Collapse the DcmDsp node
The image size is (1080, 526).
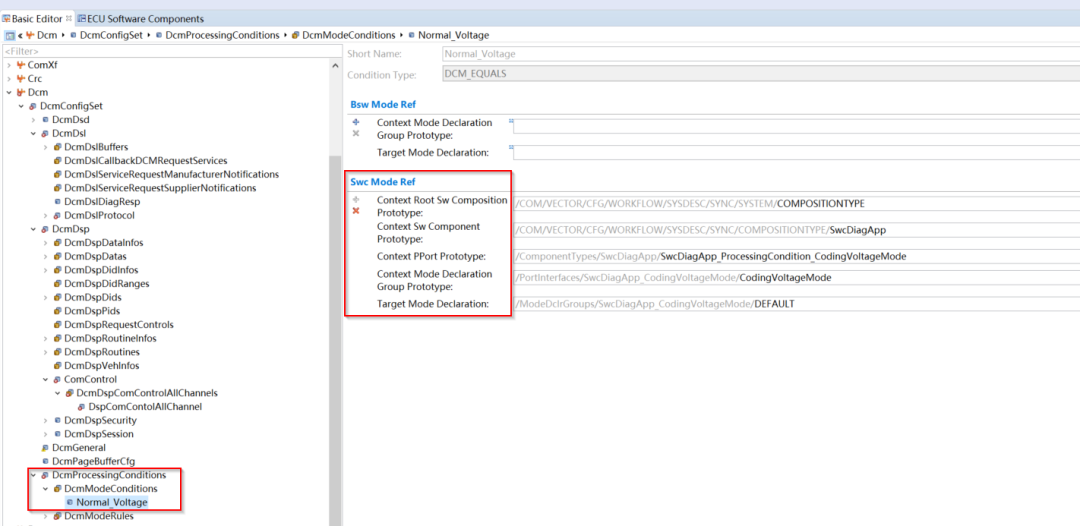click(x=32, y=229)
